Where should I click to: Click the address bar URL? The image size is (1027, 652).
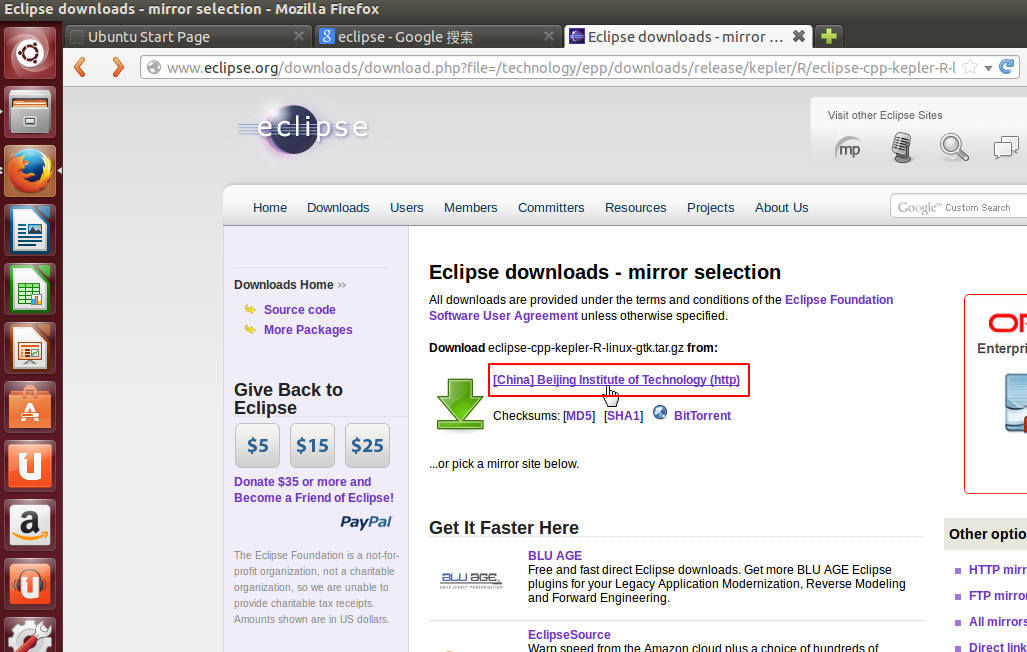click(x=561, y=67)
